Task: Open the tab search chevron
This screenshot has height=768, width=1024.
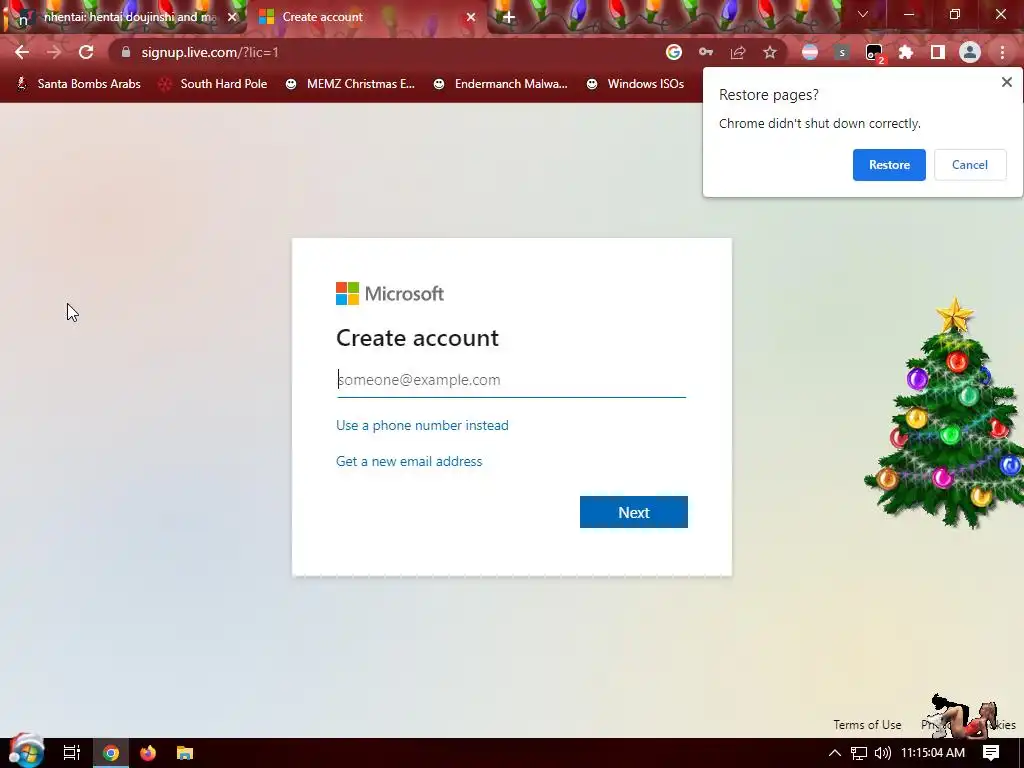Action: point(863,14)
